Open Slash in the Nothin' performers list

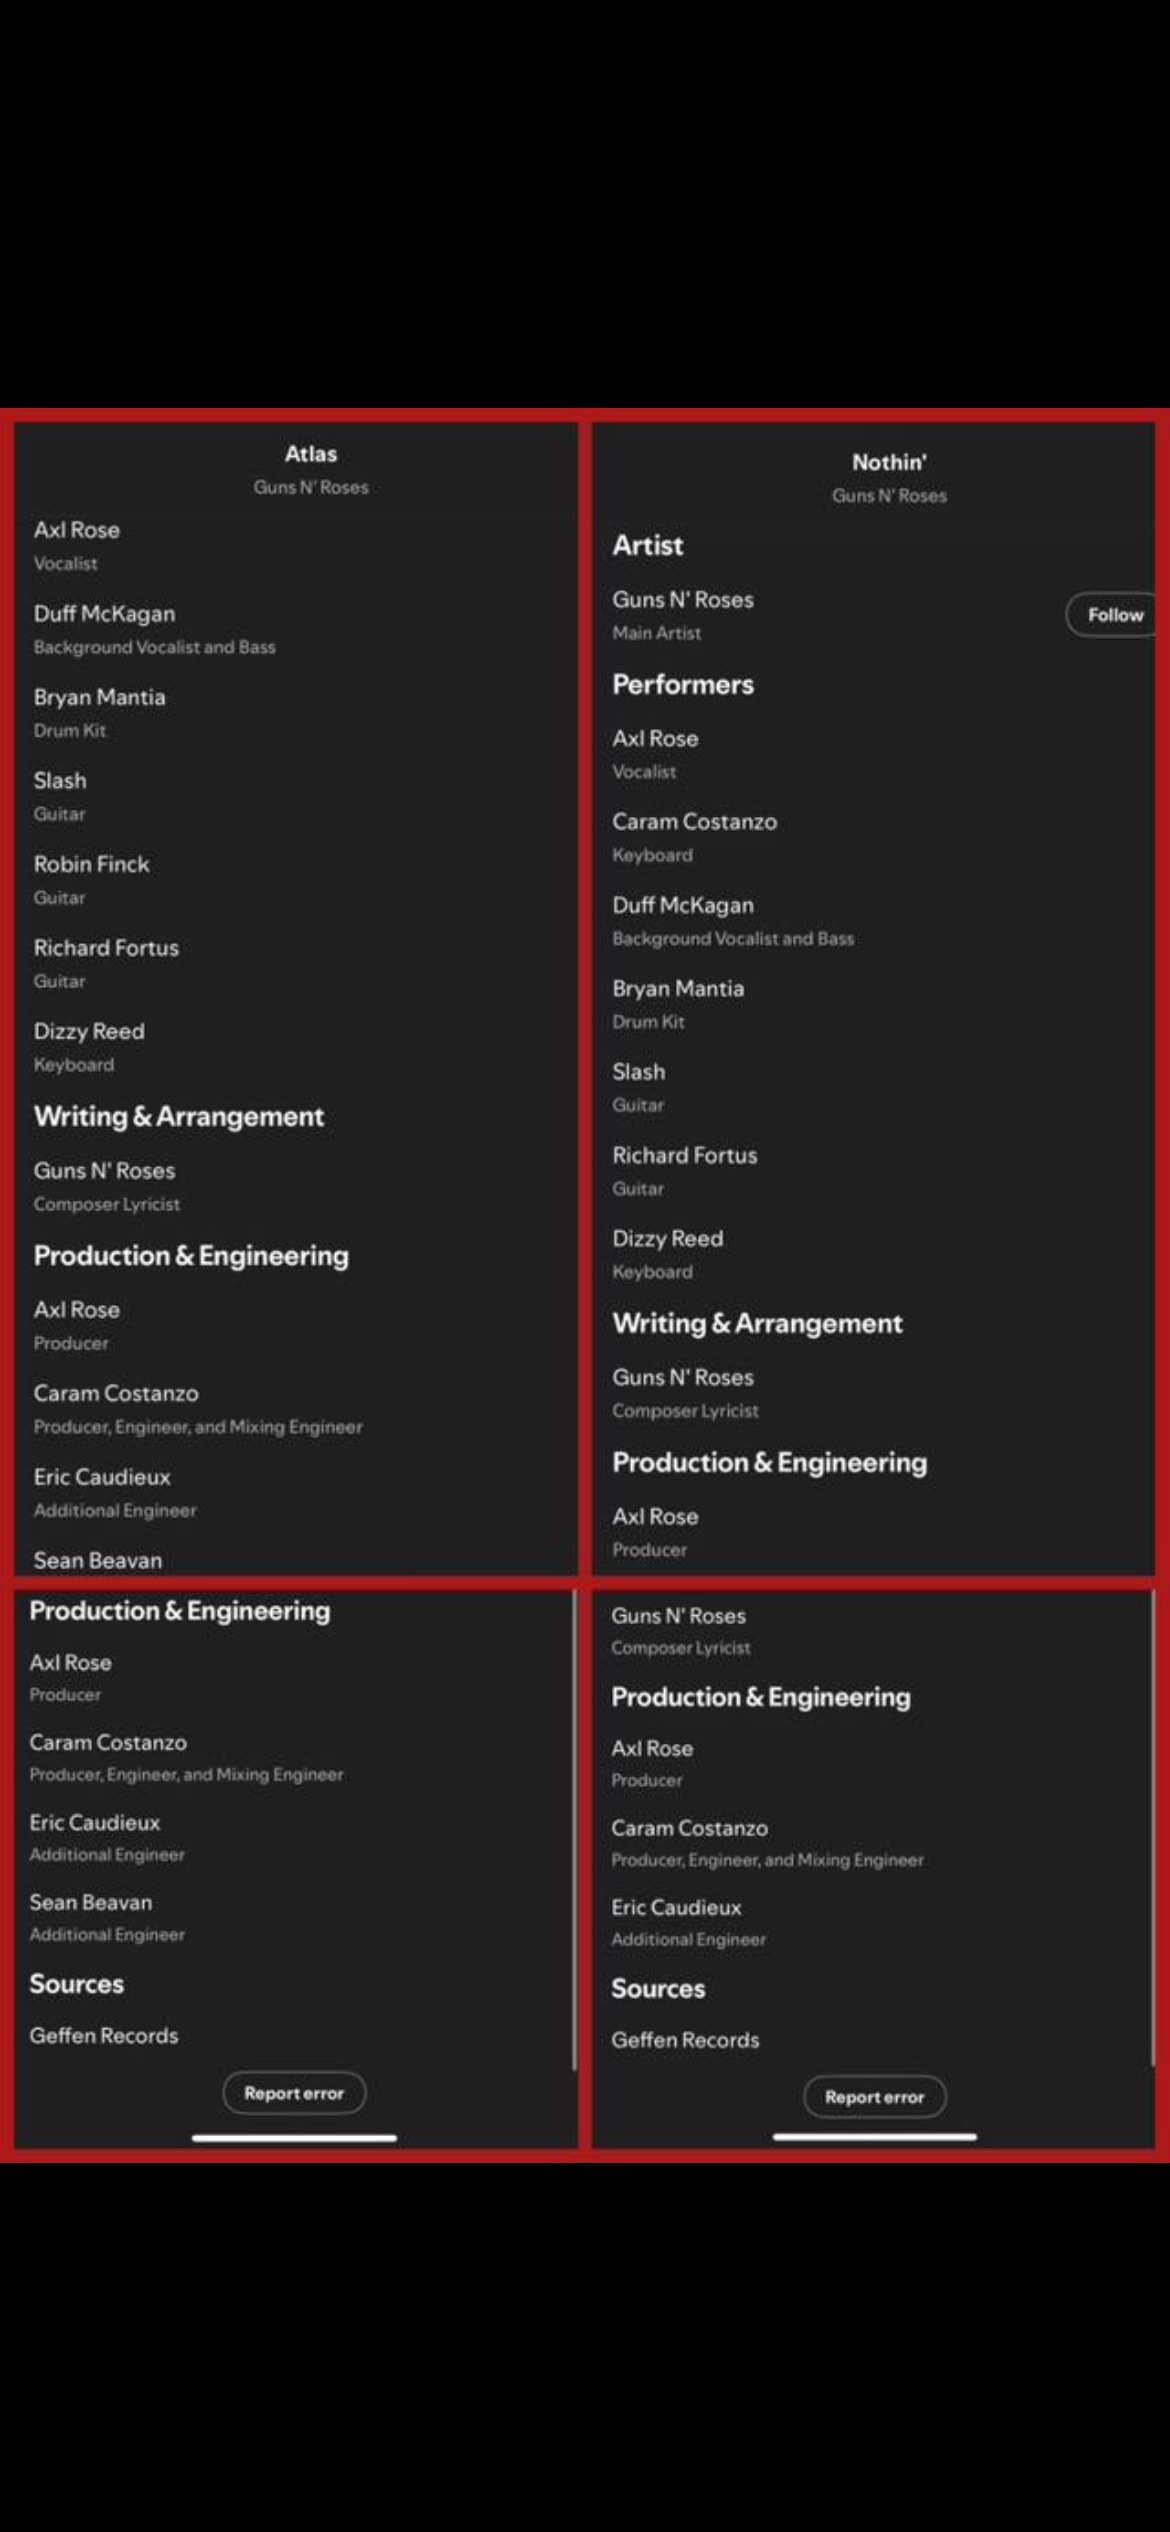tap(638, 1072)
